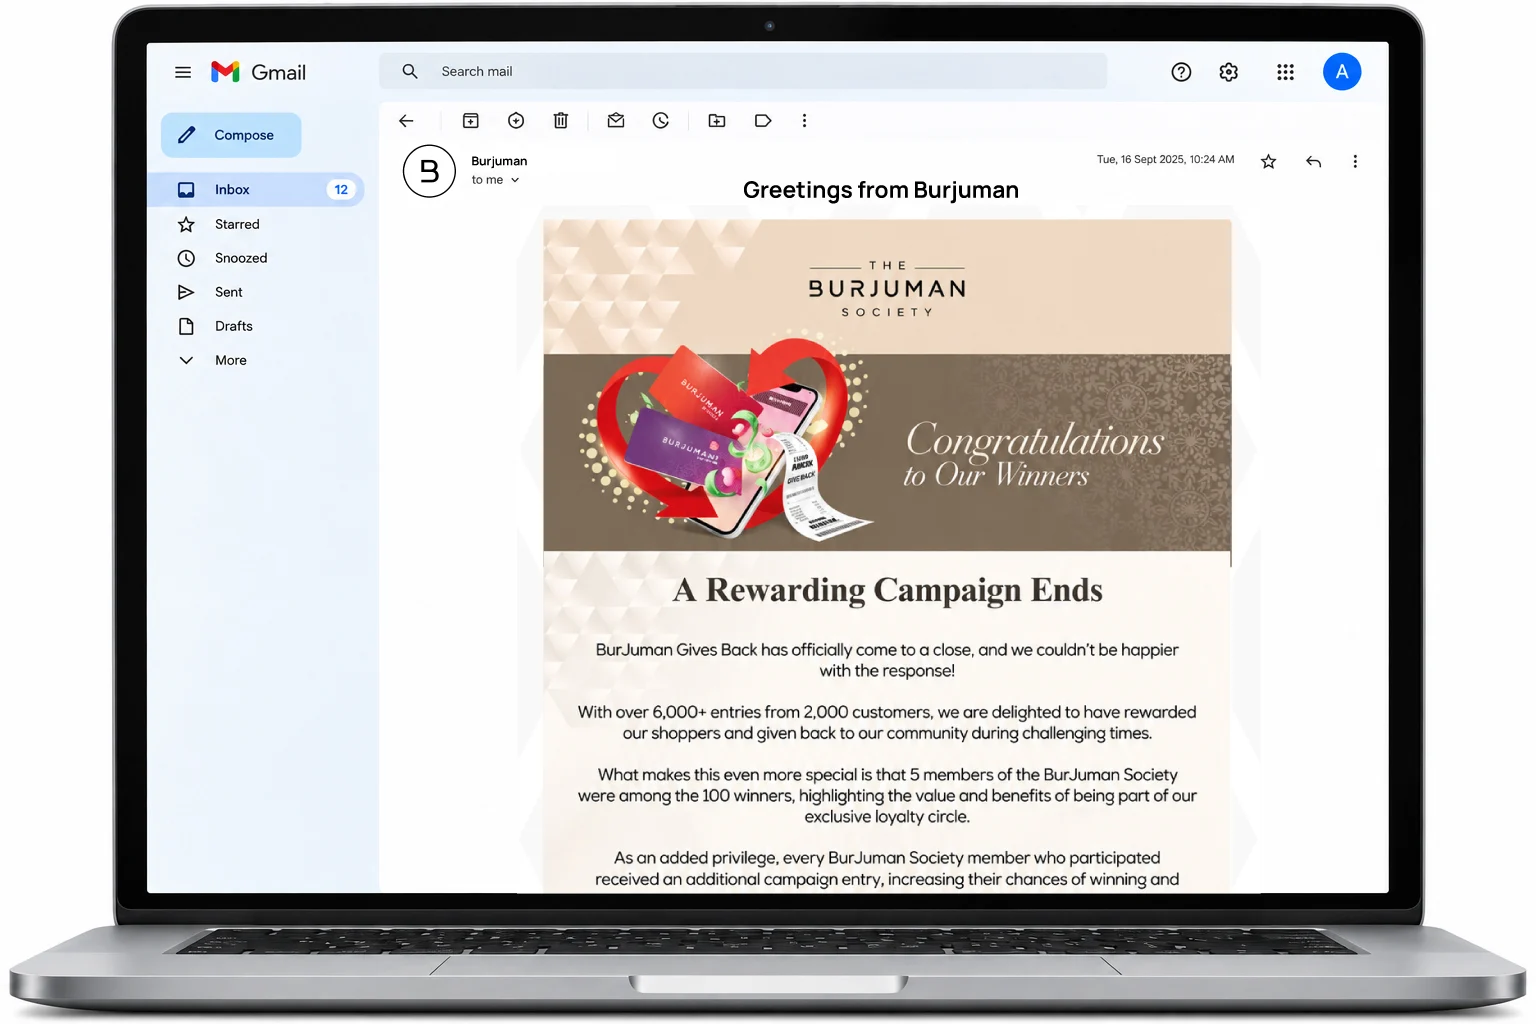Image resolution: width=1536 pixels, height=1024 pixels.
Task: Open message options three-dot menu
Action: [1355, 161]
